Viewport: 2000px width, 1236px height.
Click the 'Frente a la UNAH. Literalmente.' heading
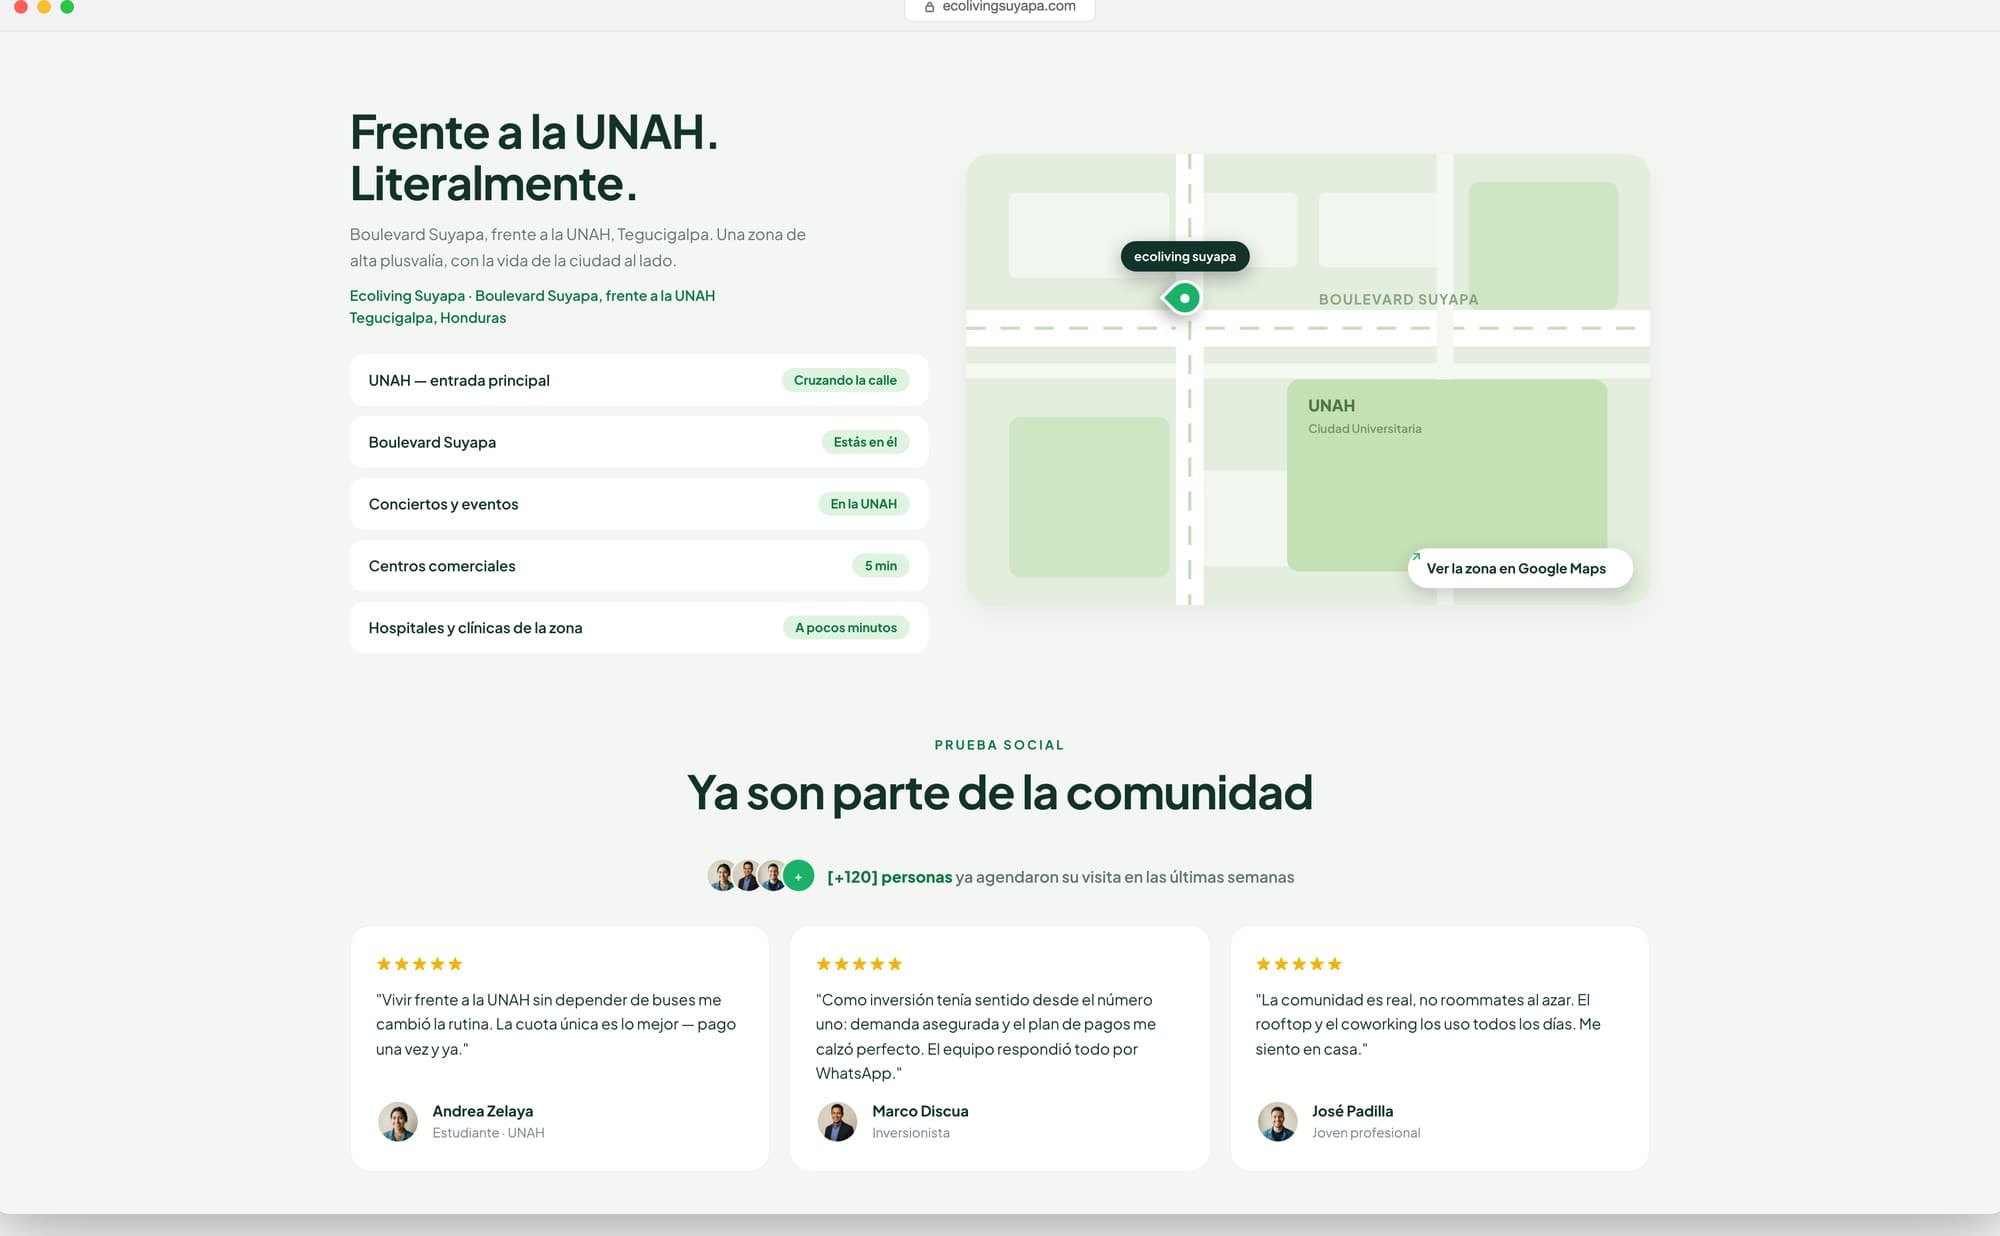tap(534, 158)
